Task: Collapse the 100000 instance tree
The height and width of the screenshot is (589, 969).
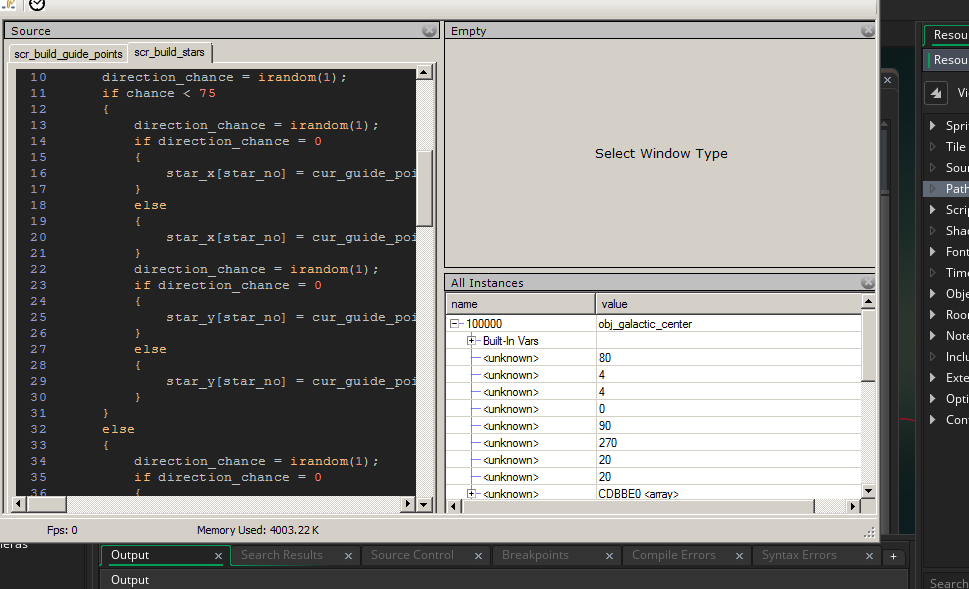Action: click(x=455, y=323)
